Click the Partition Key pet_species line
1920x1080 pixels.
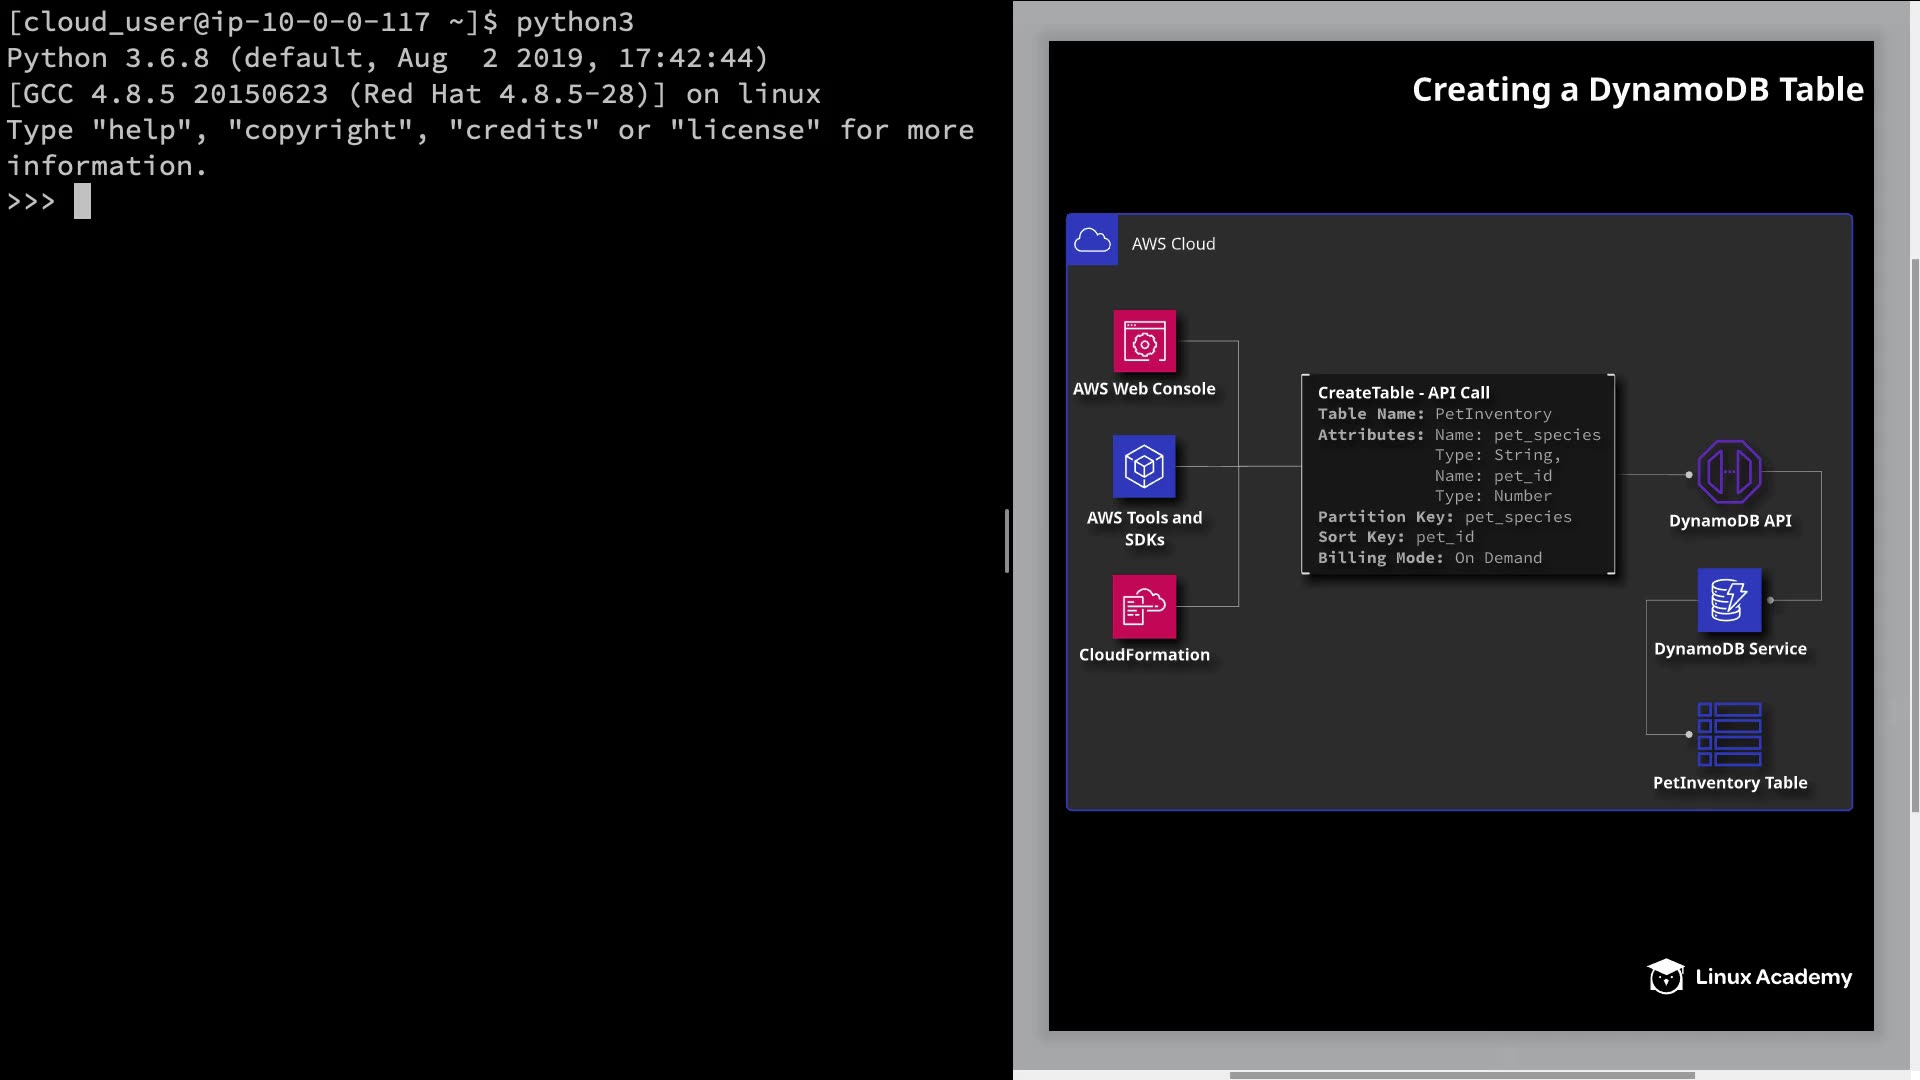coord(1444,517)
